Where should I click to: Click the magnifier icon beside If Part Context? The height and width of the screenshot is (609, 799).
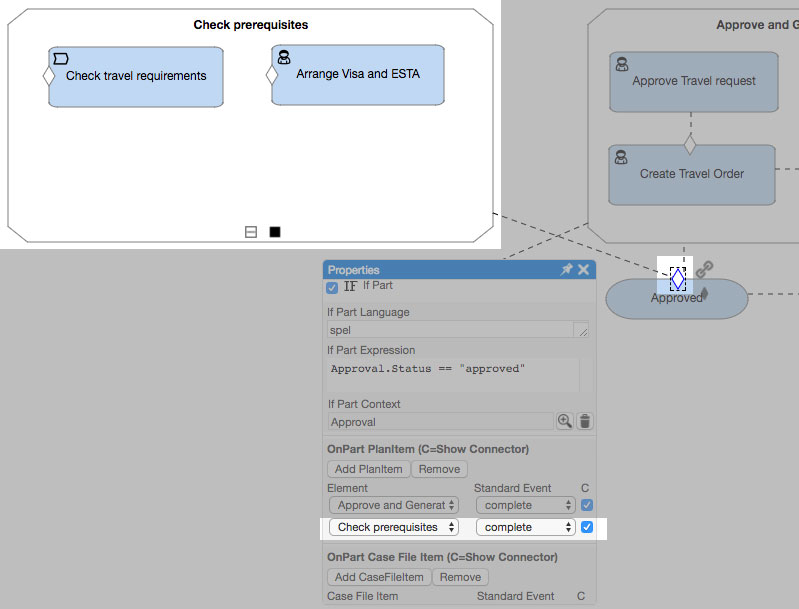click(x=565, y=422)
